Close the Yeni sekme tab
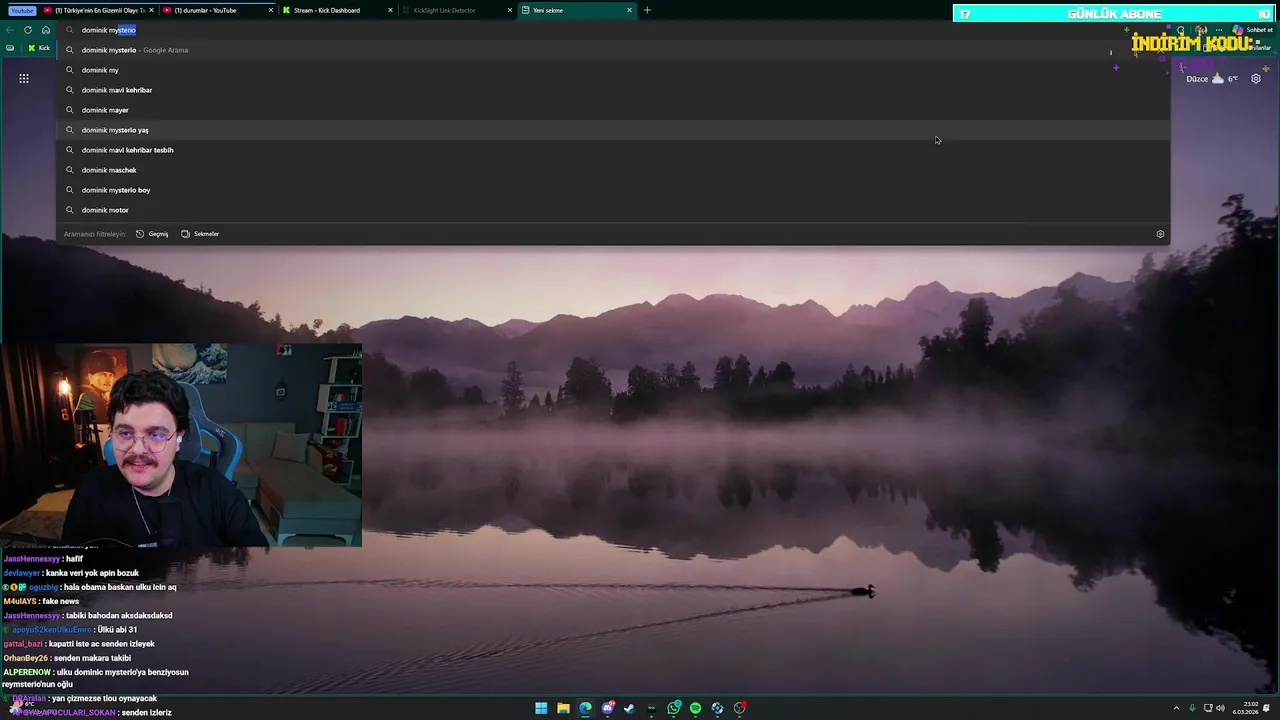1280x720 pixels. pos(629,10)
